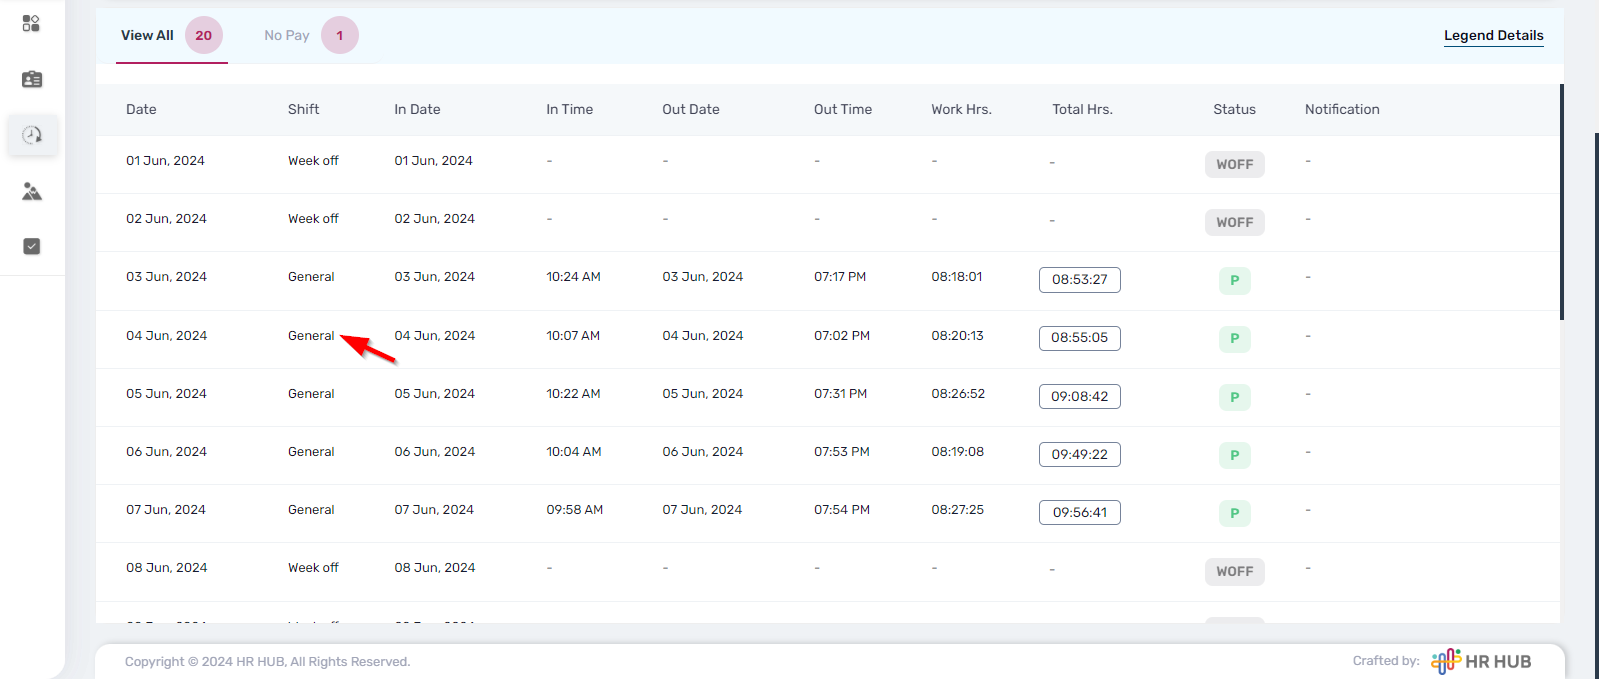Viewport: 1599px width, 679px height.
Task: Click total hours 09:56:41 box
Action: tap(1079, 512)
